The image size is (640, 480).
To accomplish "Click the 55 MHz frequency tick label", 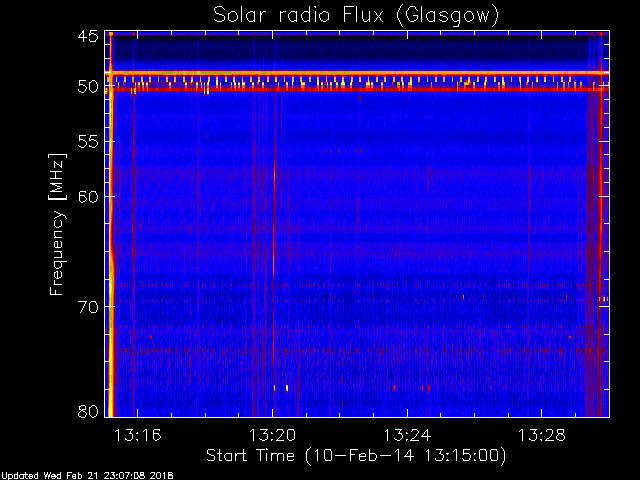I will (87, 143).
